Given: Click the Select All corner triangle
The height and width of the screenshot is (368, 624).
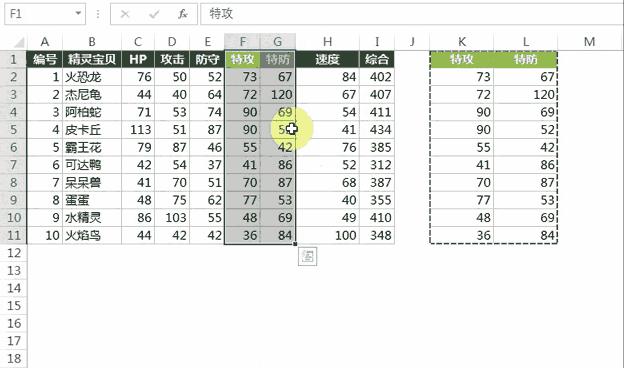Looking at the screenshot, I should point(19,42).
